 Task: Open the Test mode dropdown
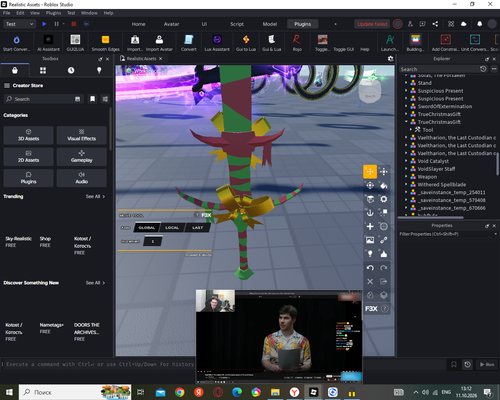click(19, 24)
